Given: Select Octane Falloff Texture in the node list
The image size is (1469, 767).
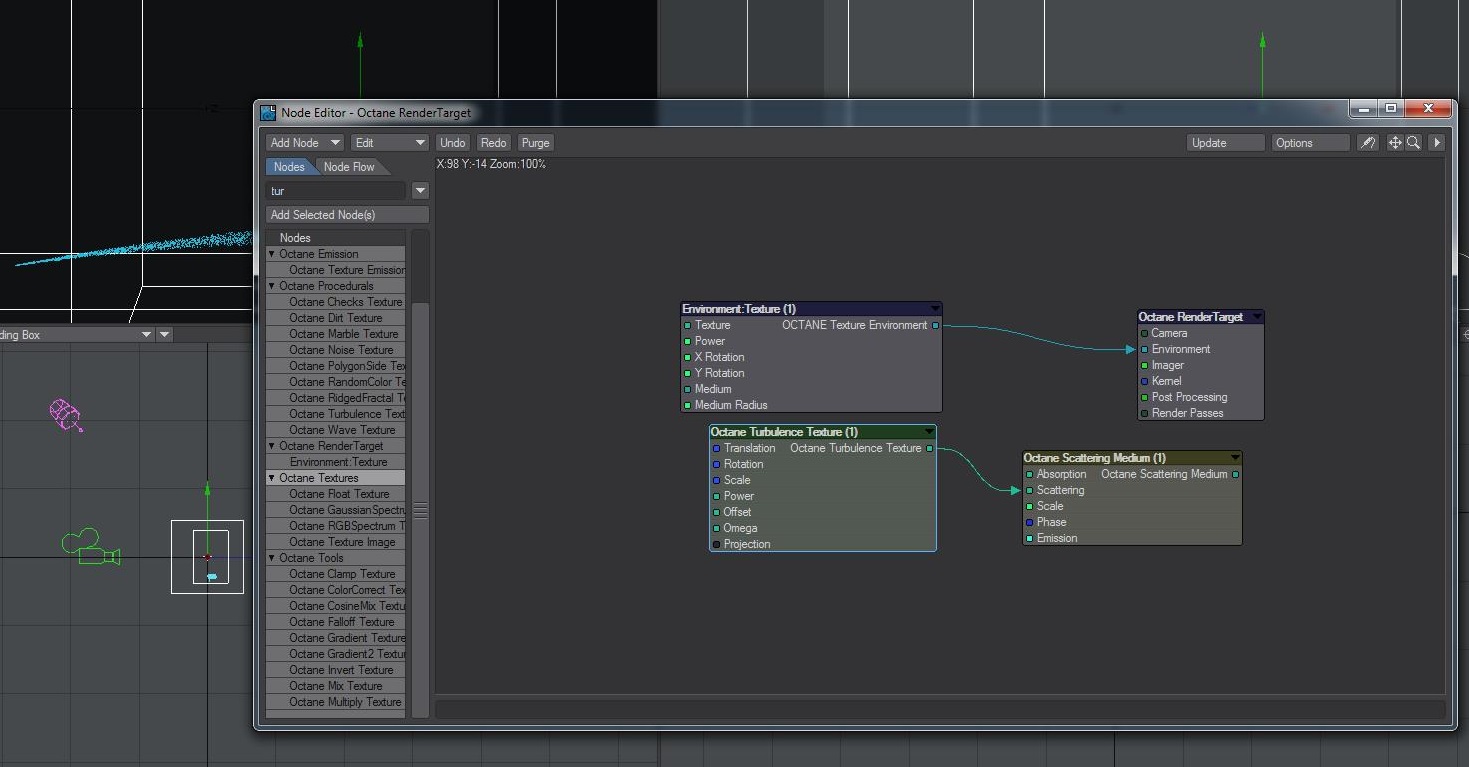Looking at the screenshot, I should point(336,622).
